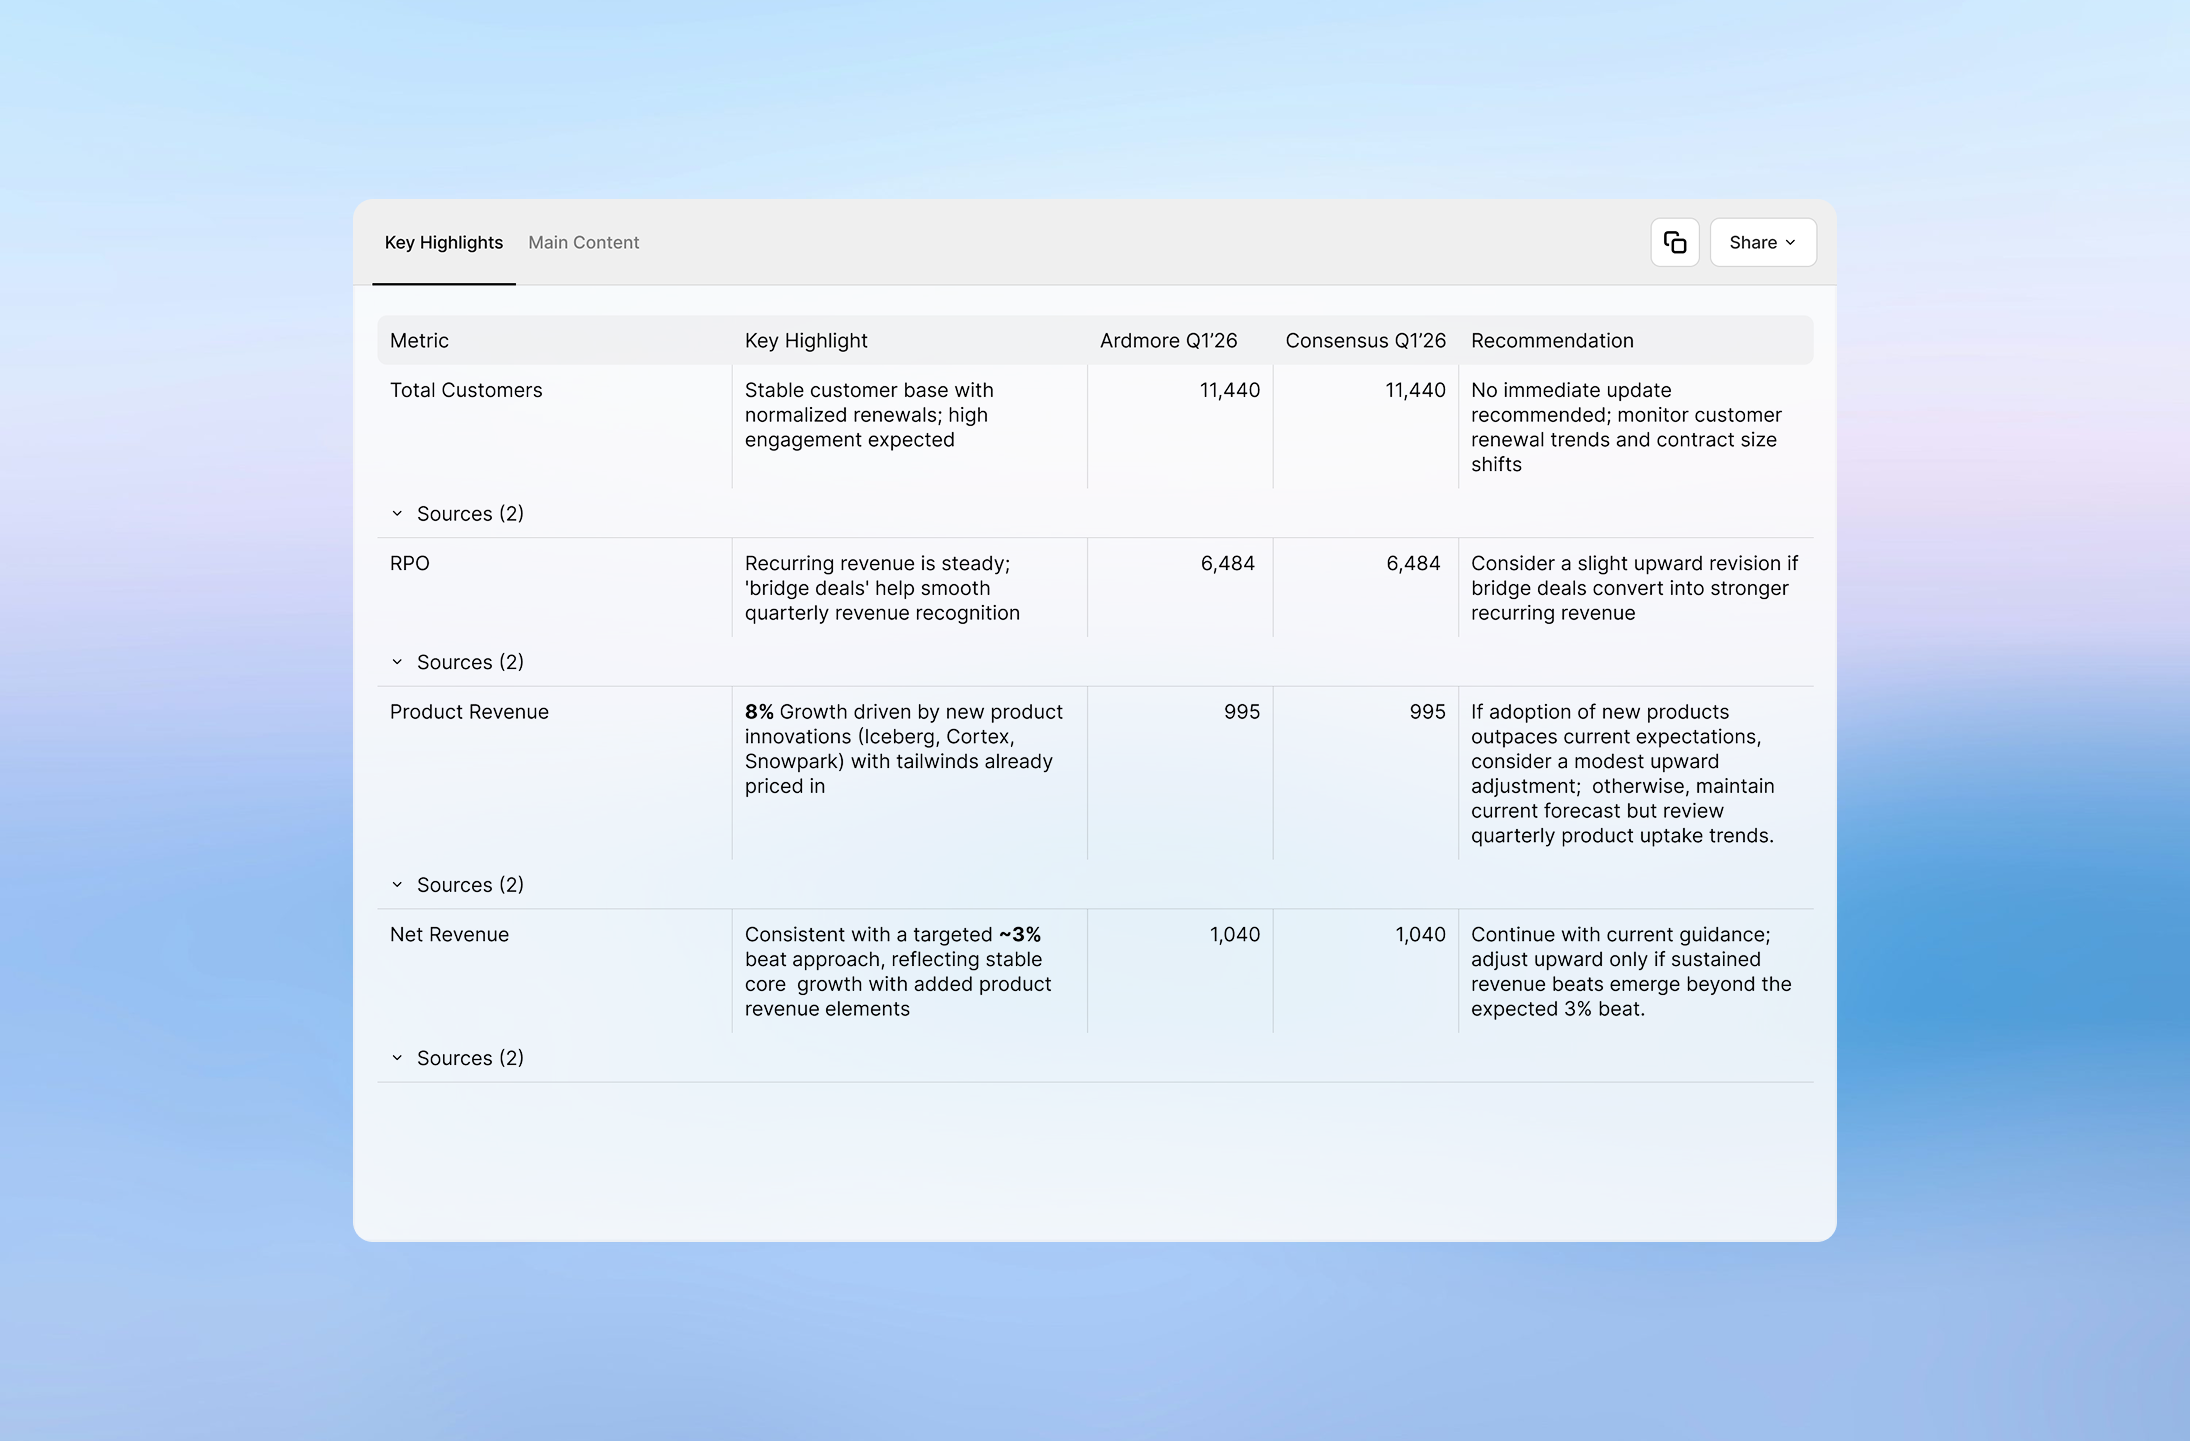Switch to the Main Content tab
This screenshot has height=1441, width=2190.
[583, 242]
